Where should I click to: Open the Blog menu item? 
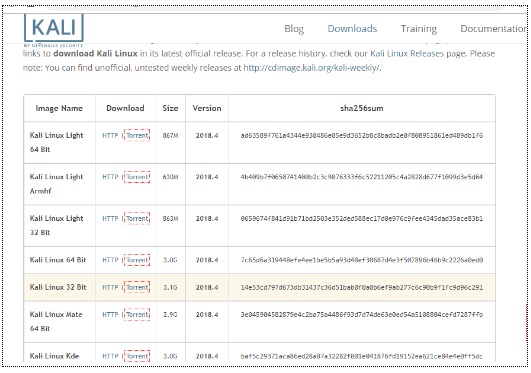point(294,29)
